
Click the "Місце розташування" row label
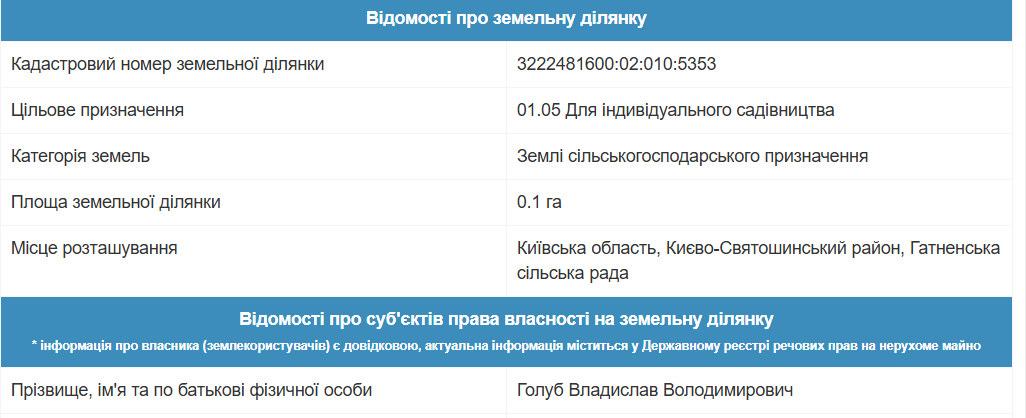[x=94, y=248]
